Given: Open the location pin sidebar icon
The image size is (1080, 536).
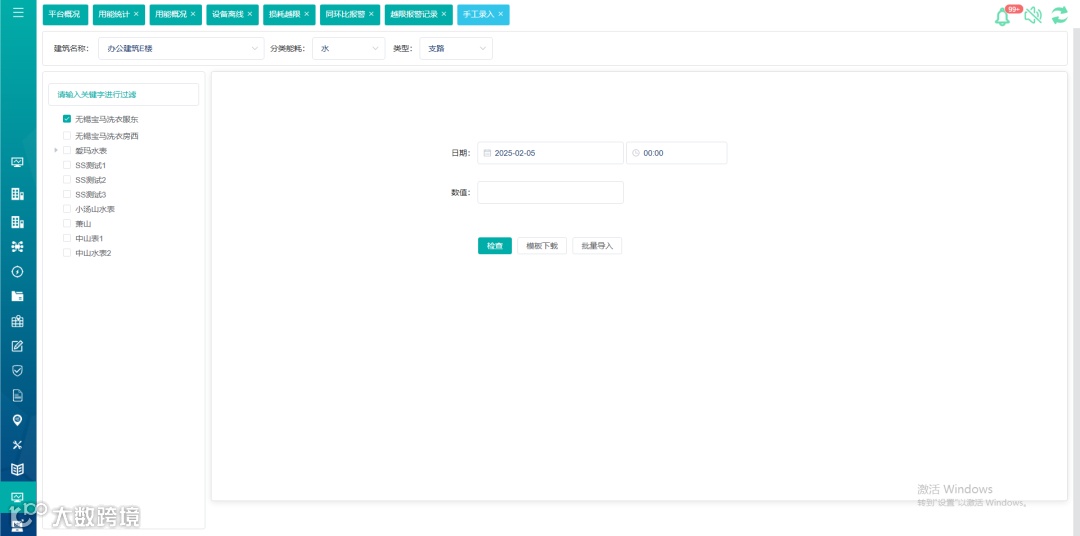Looking at the screenshot, I should point(18,420).
